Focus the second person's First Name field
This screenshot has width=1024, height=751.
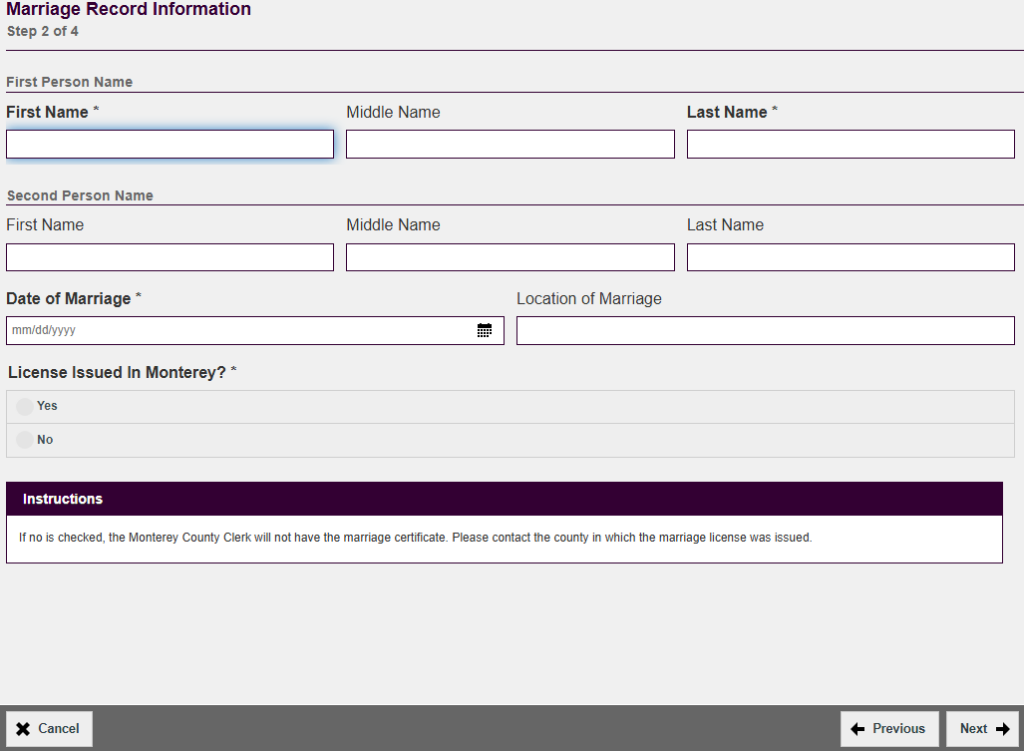pos(170,257)
